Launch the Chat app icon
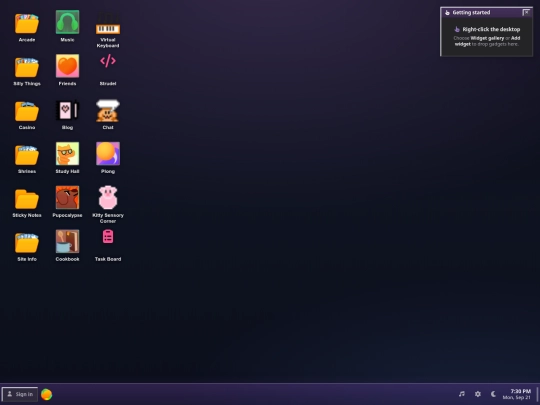This screenshot has height=405, width=540. (108, 111)
